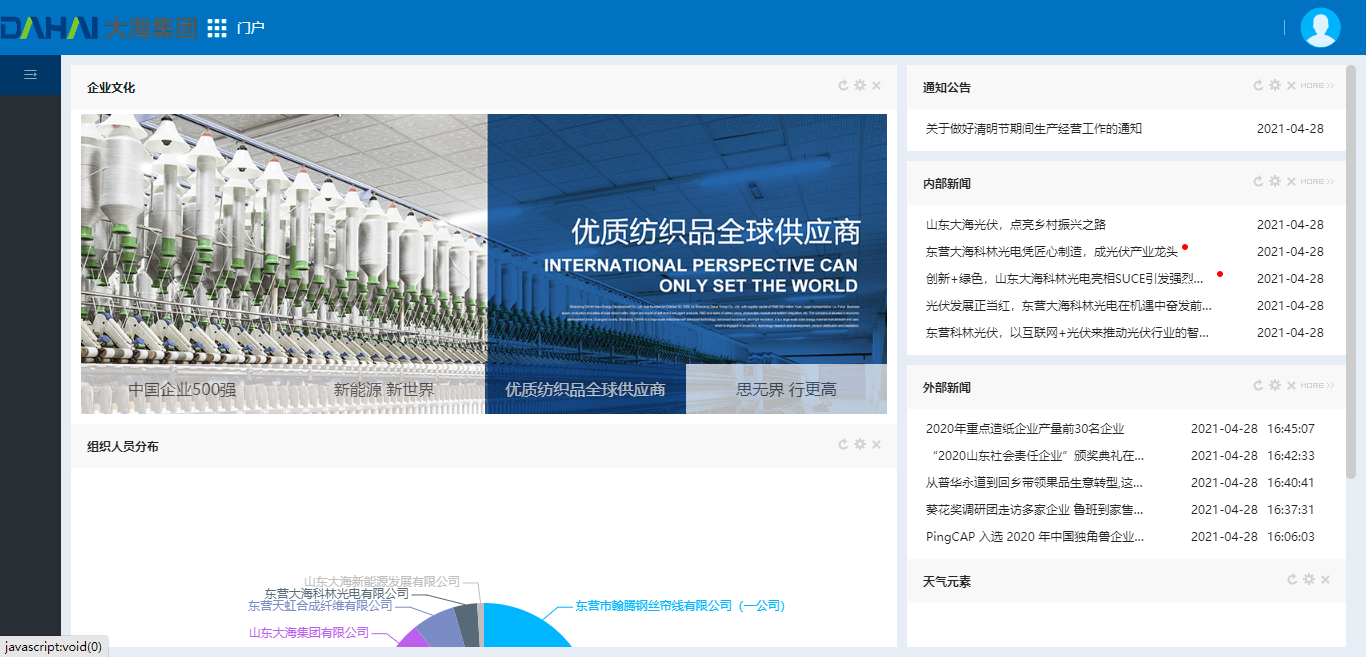Refresh the 组织人员分布 panel
The image size is (1366, 657).
(x=843, y=445)
